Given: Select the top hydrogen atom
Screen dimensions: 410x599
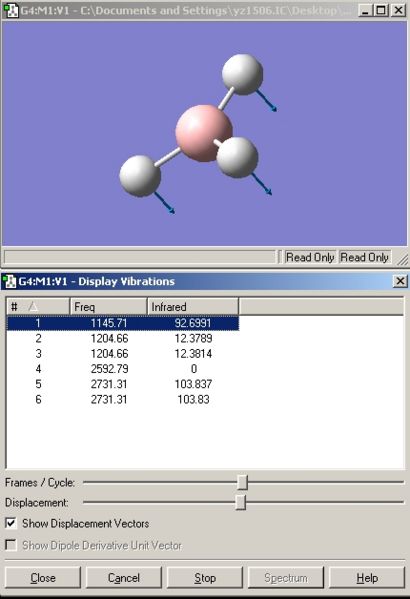Looking at the screenshot, I should click(x=243, y=74).
